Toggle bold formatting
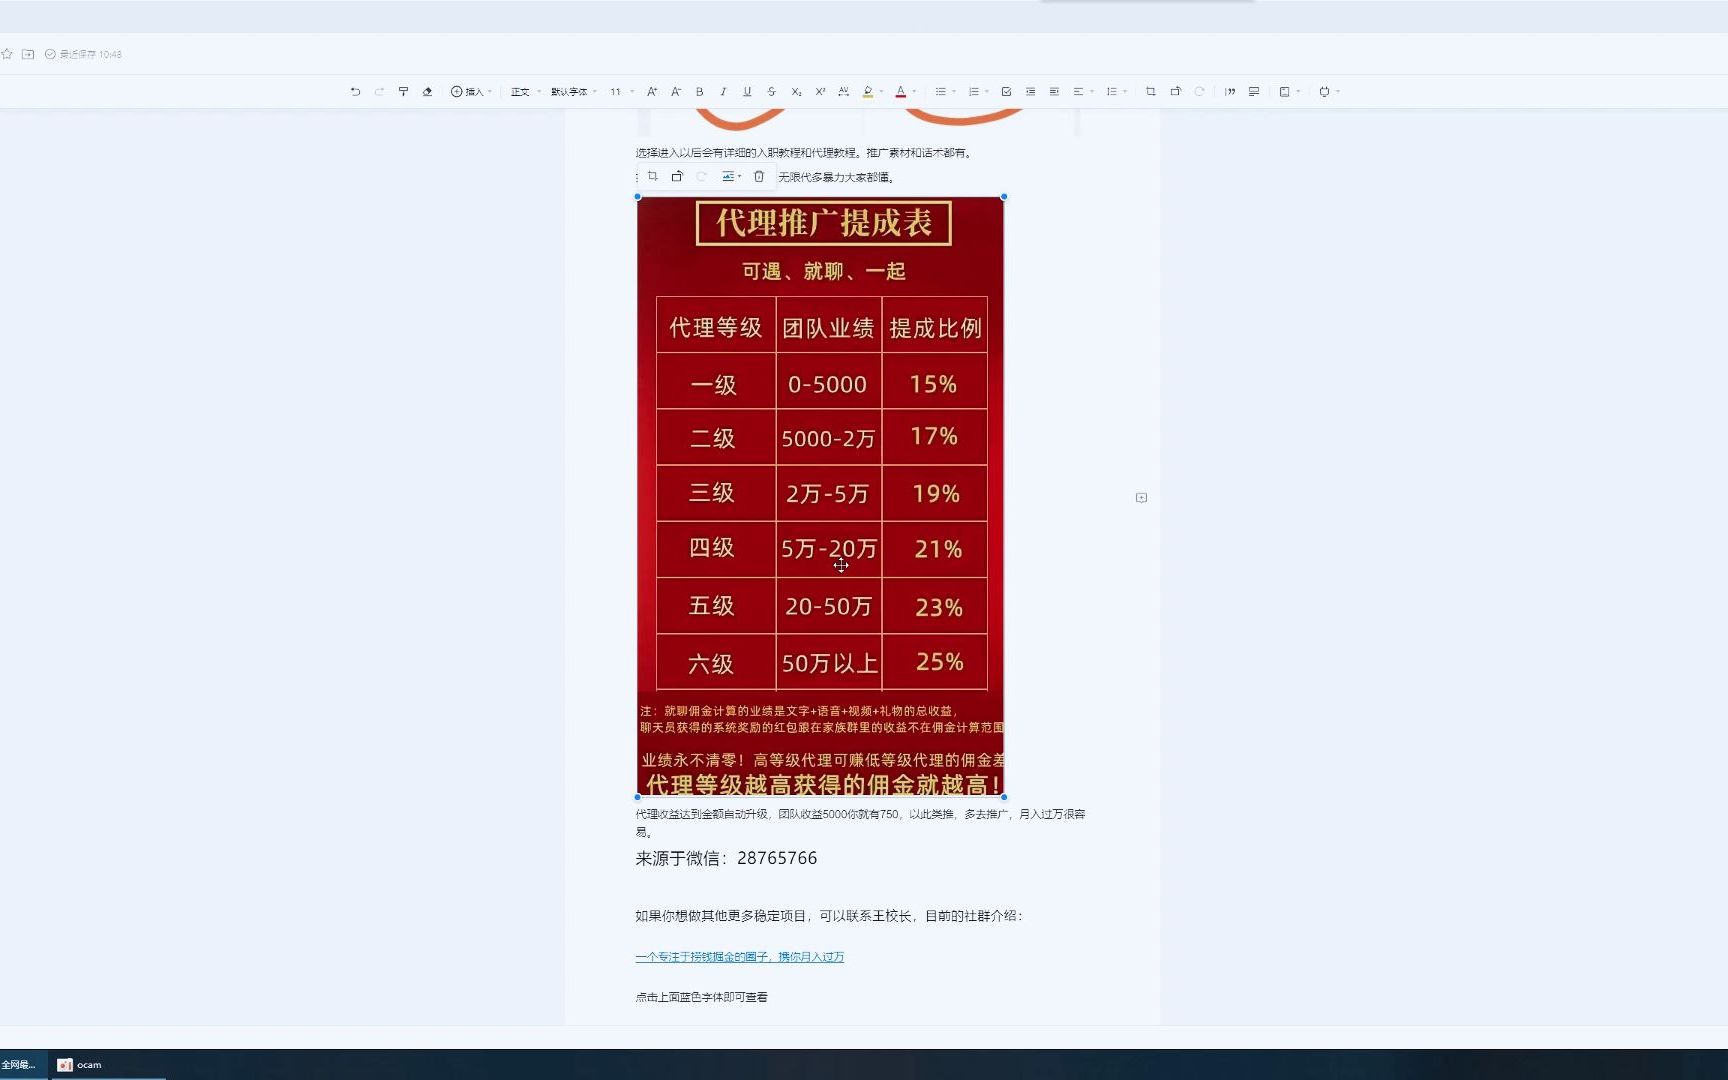This screenshot has width=1728, height=1080. 699,91
